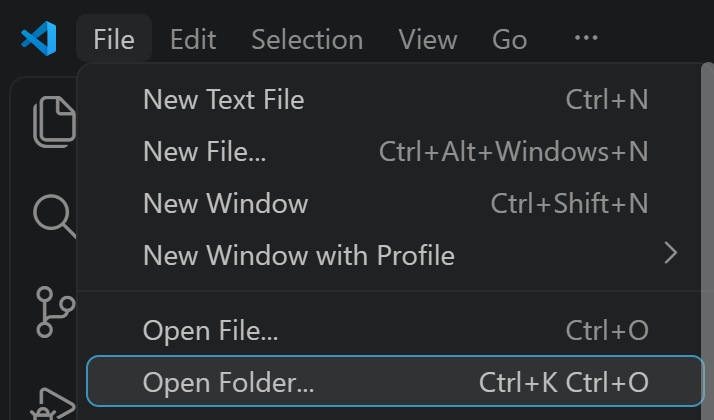This screenshot has height=420, width=714.
Task: Click the Visual Studio Code logo icon
Action: [x=39, y=39]
